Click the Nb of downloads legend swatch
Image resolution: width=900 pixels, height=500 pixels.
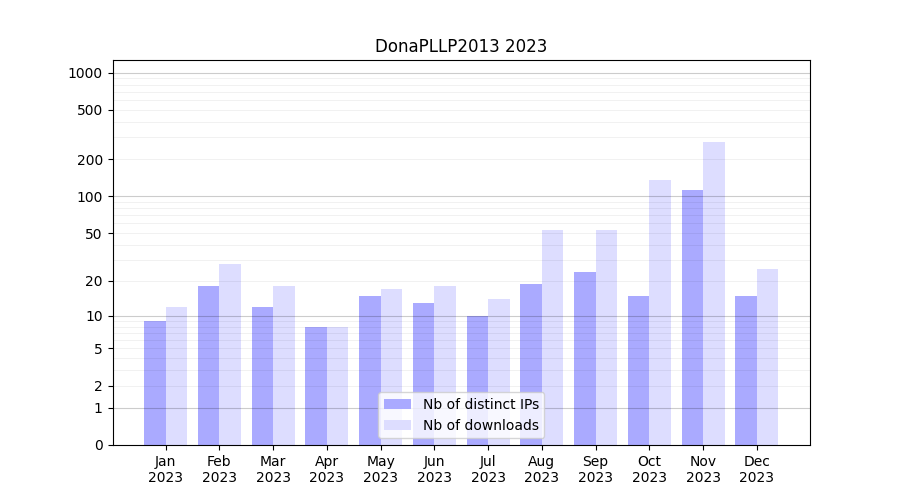tap(397, 425)
